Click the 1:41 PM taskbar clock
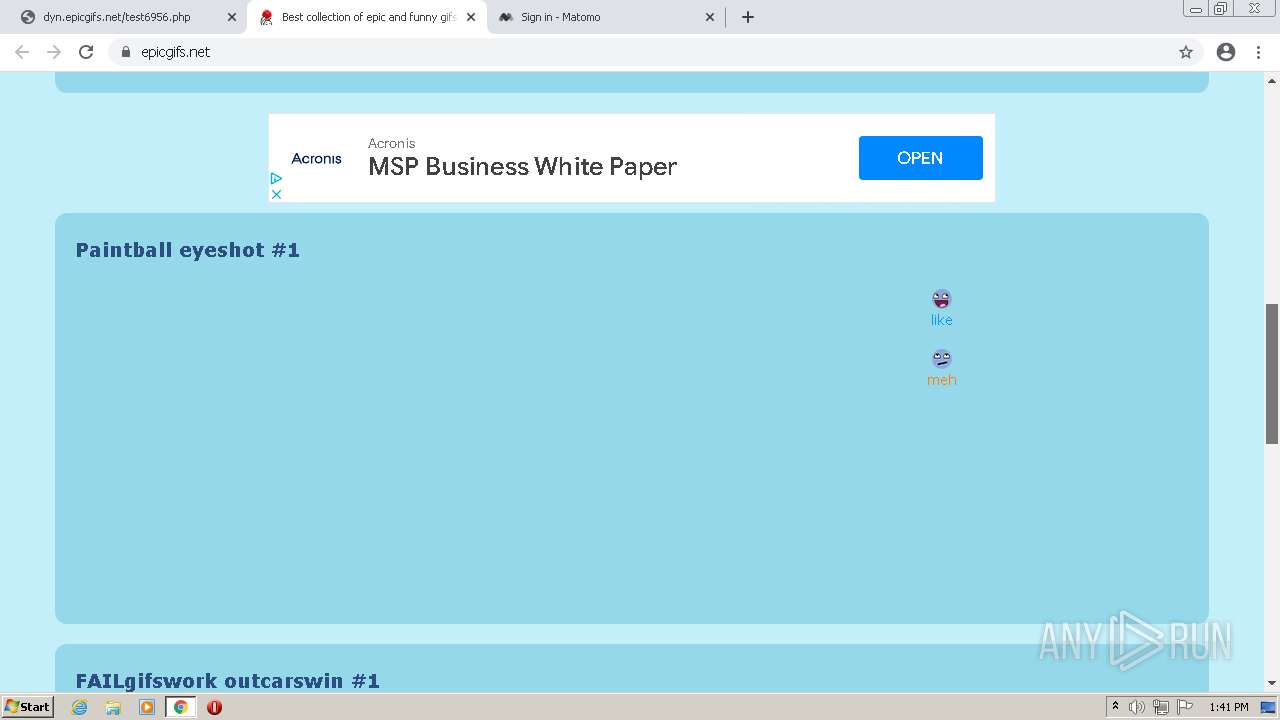Screen dimensions: 1280x720 click(x=1229, y=707)
